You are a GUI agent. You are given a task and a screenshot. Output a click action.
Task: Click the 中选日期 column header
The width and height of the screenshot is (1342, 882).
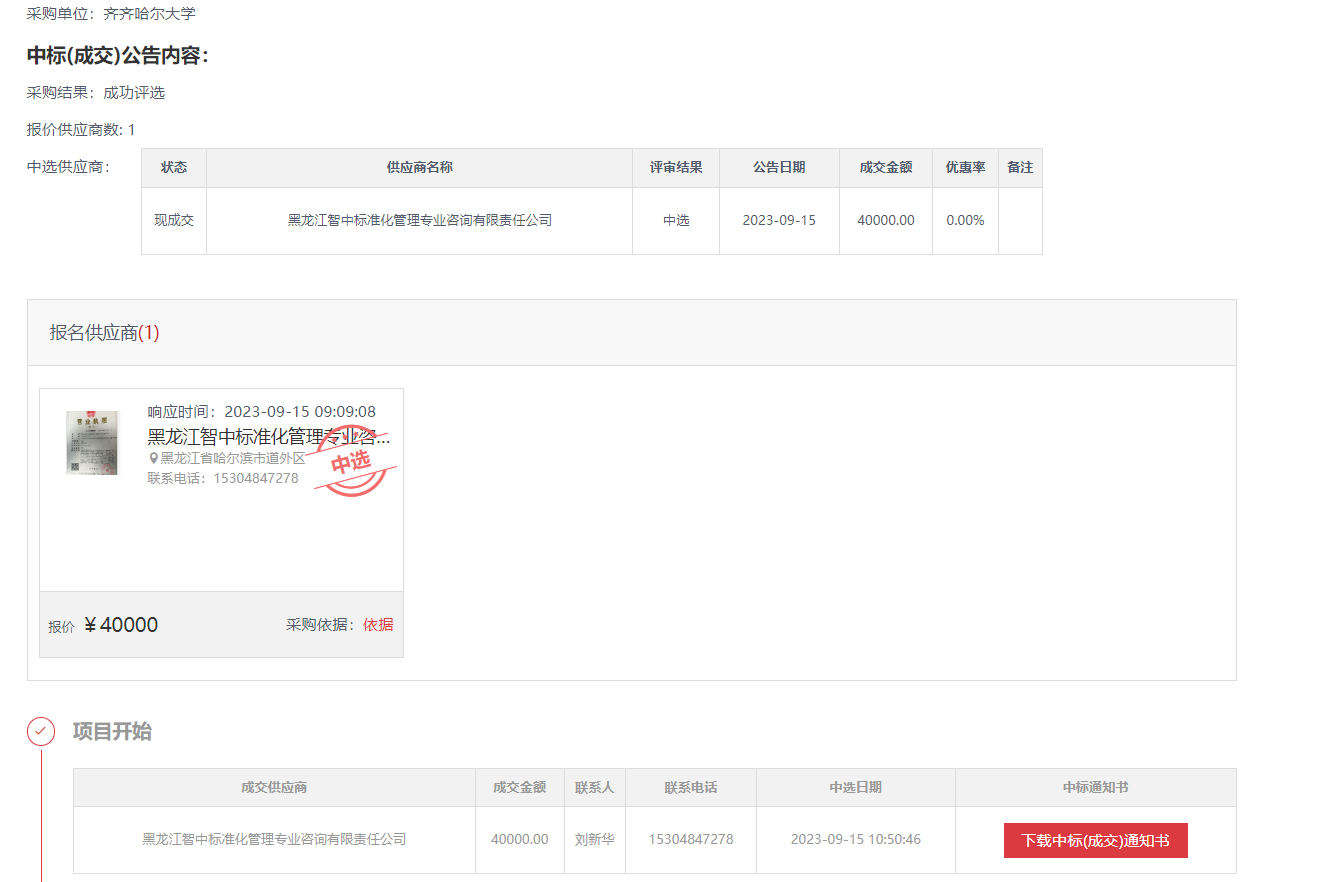855,787
